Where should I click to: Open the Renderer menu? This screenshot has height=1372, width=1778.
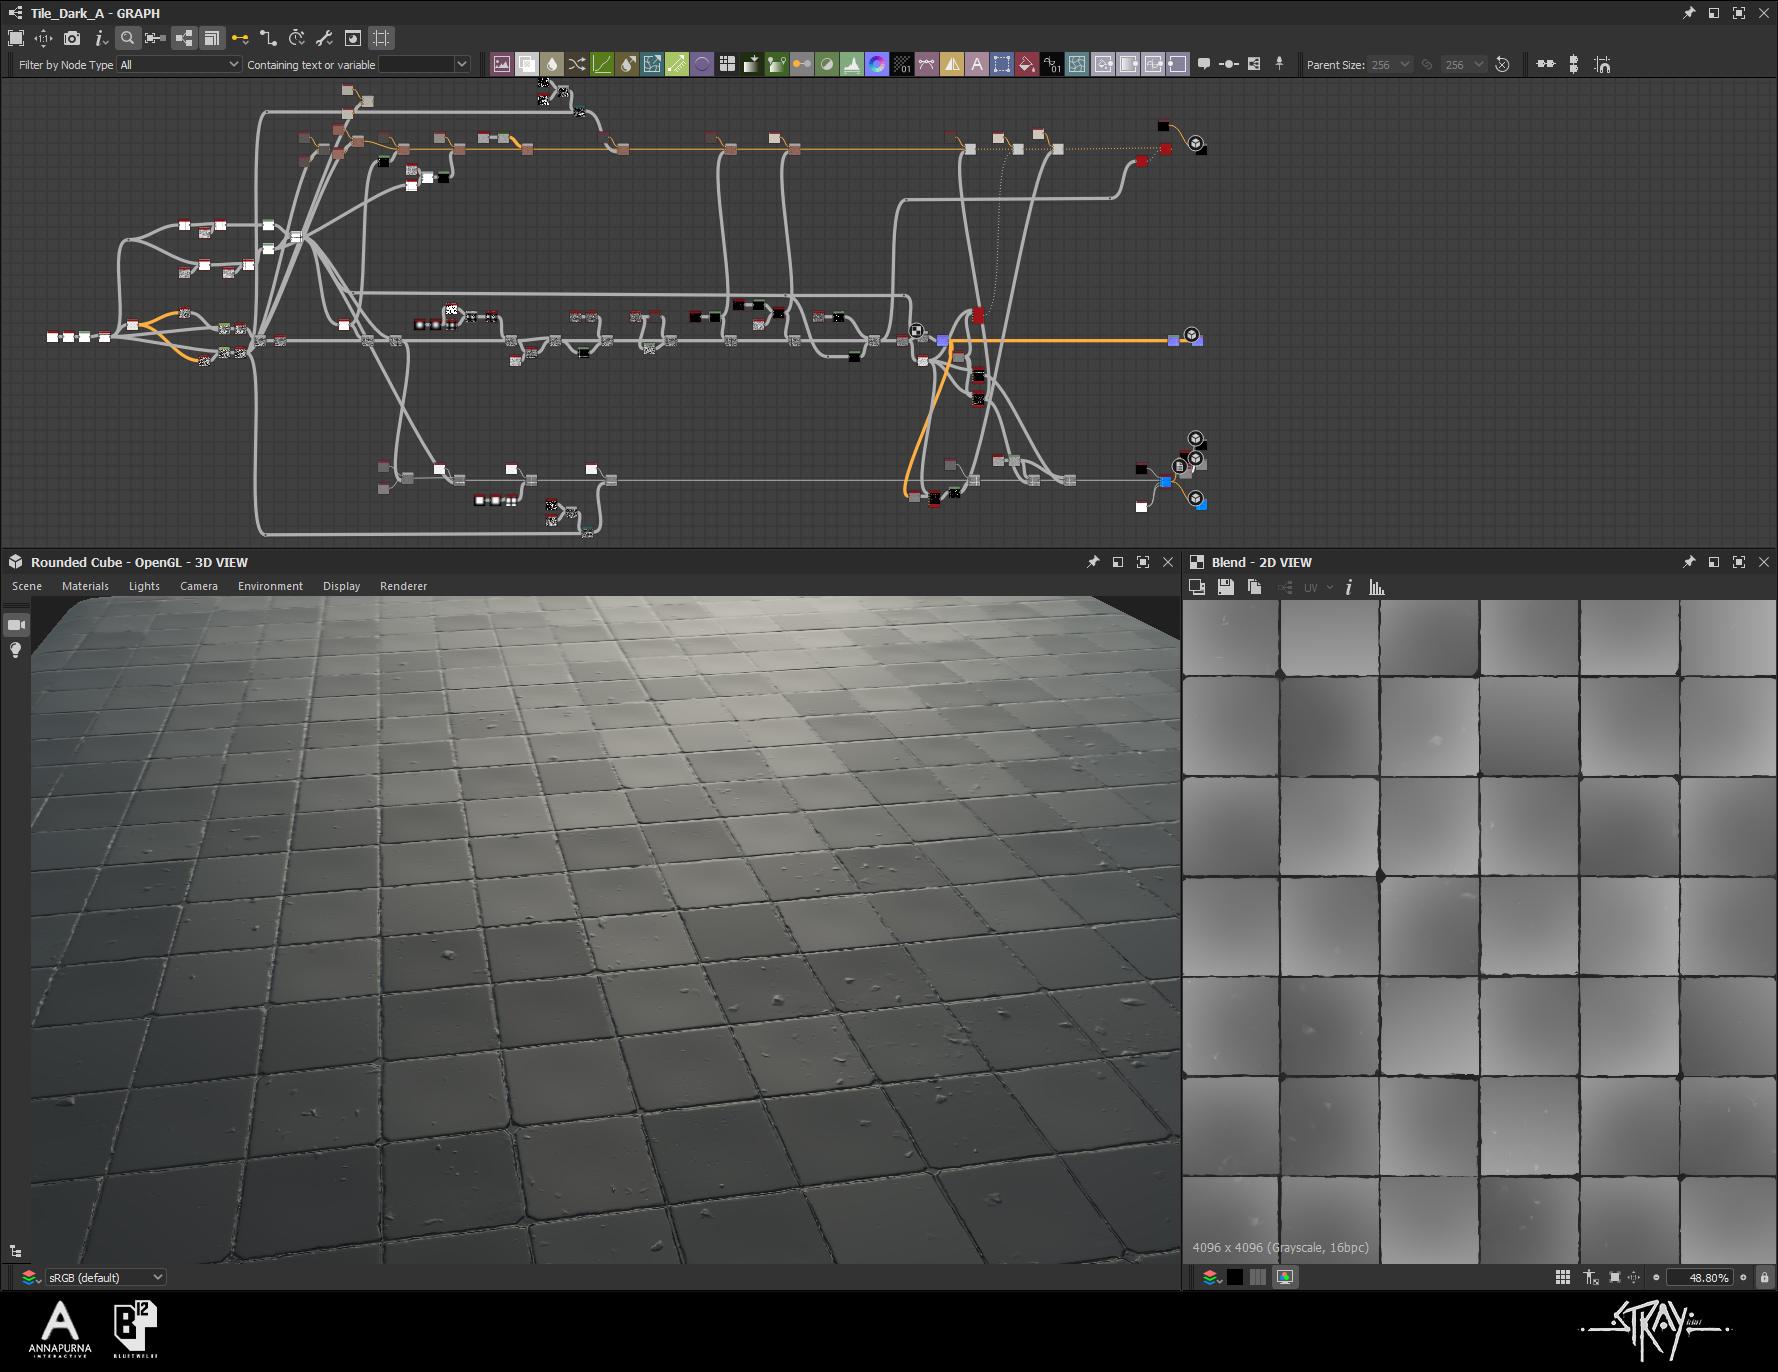403,586
